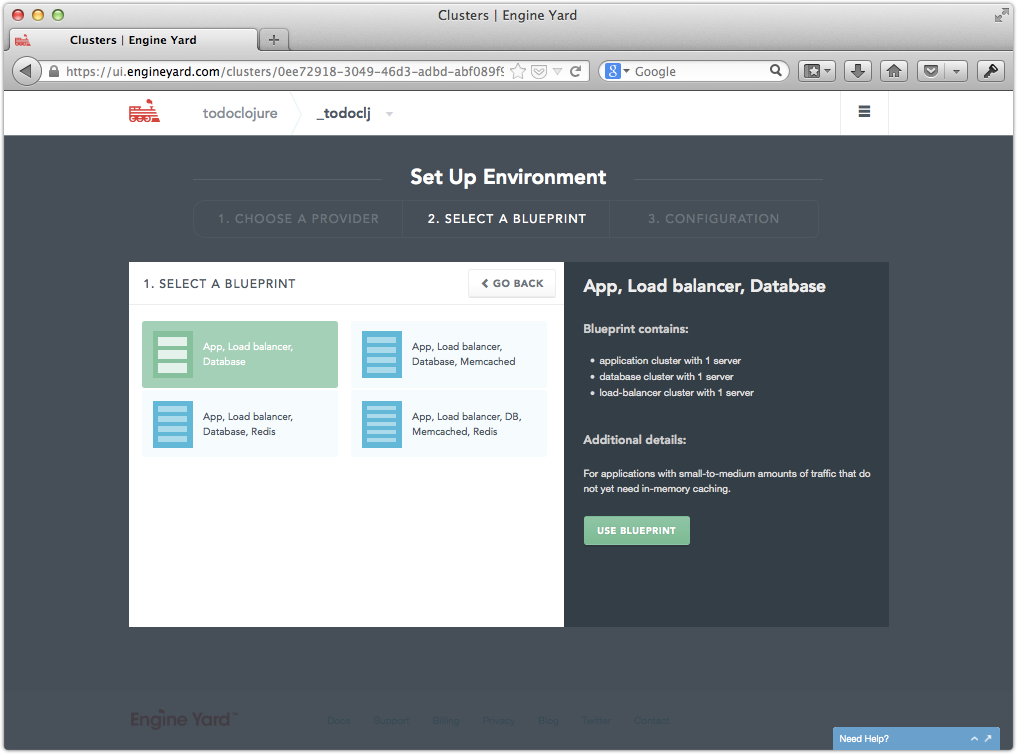Select the Clusters | Engine Yard browser tab
This screenshot has height=754, width=1017.
(x=133, y=40)
